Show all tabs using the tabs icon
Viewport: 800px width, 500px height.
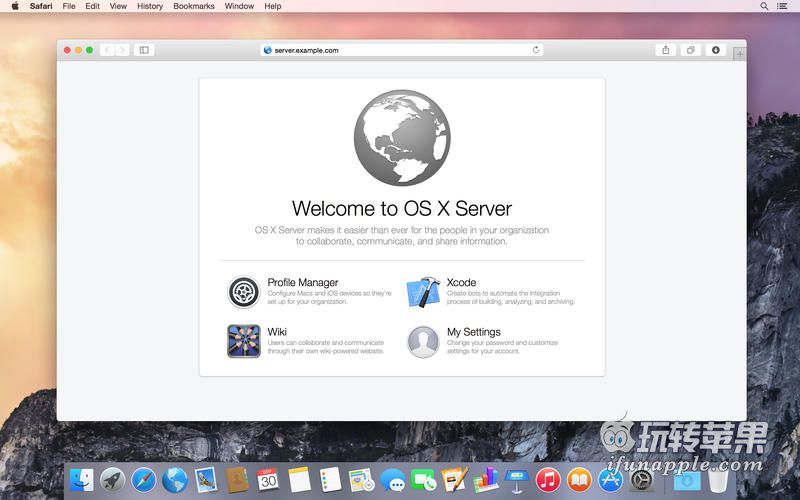691,50
